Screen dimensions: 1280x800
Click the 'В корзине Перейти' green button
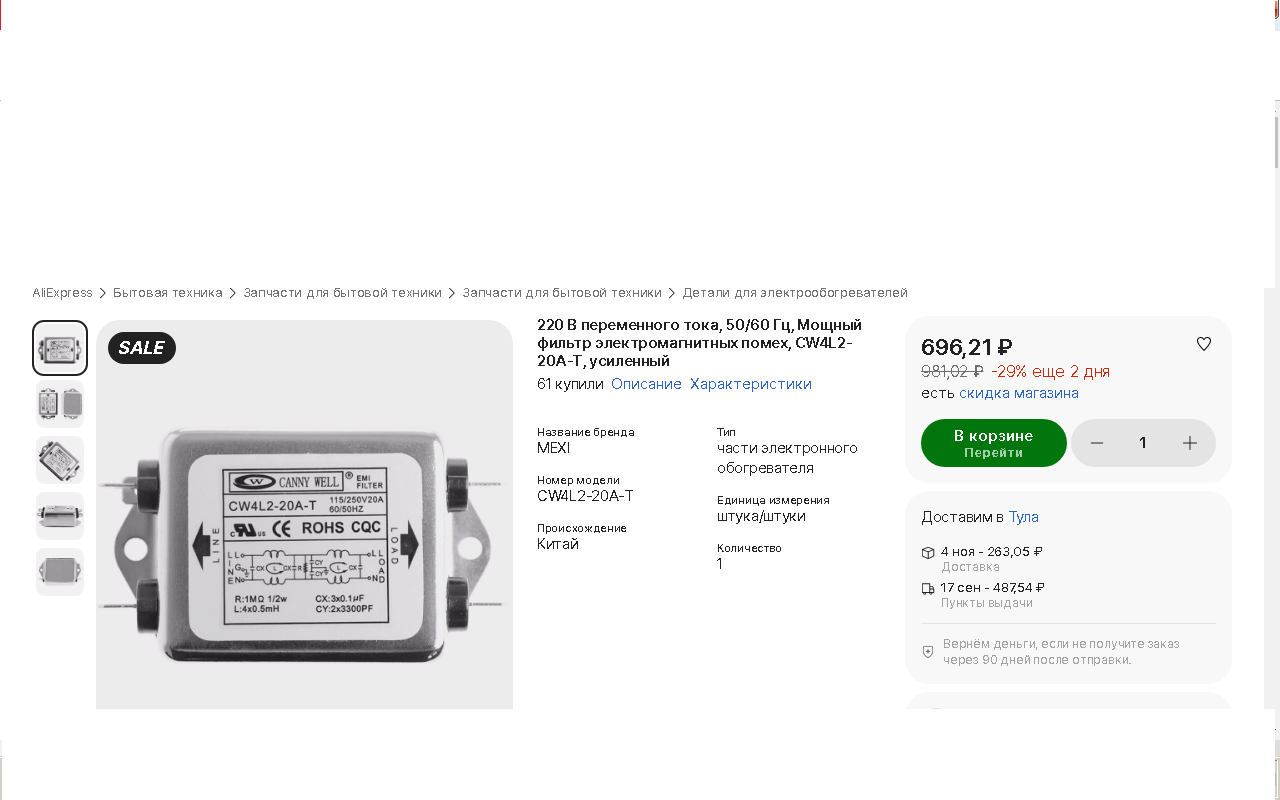click(993, 443)
